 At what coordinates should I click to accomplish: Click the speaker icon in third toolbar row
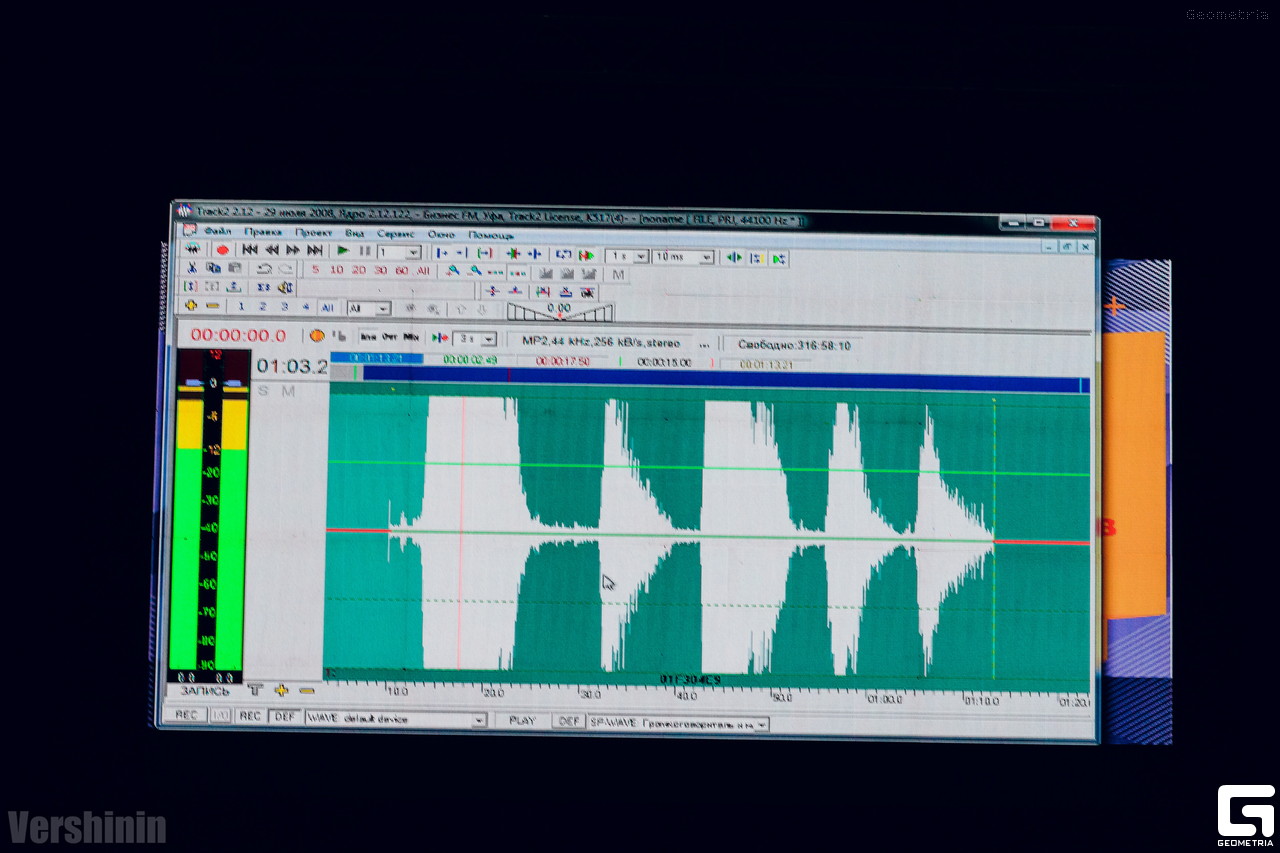285,288
